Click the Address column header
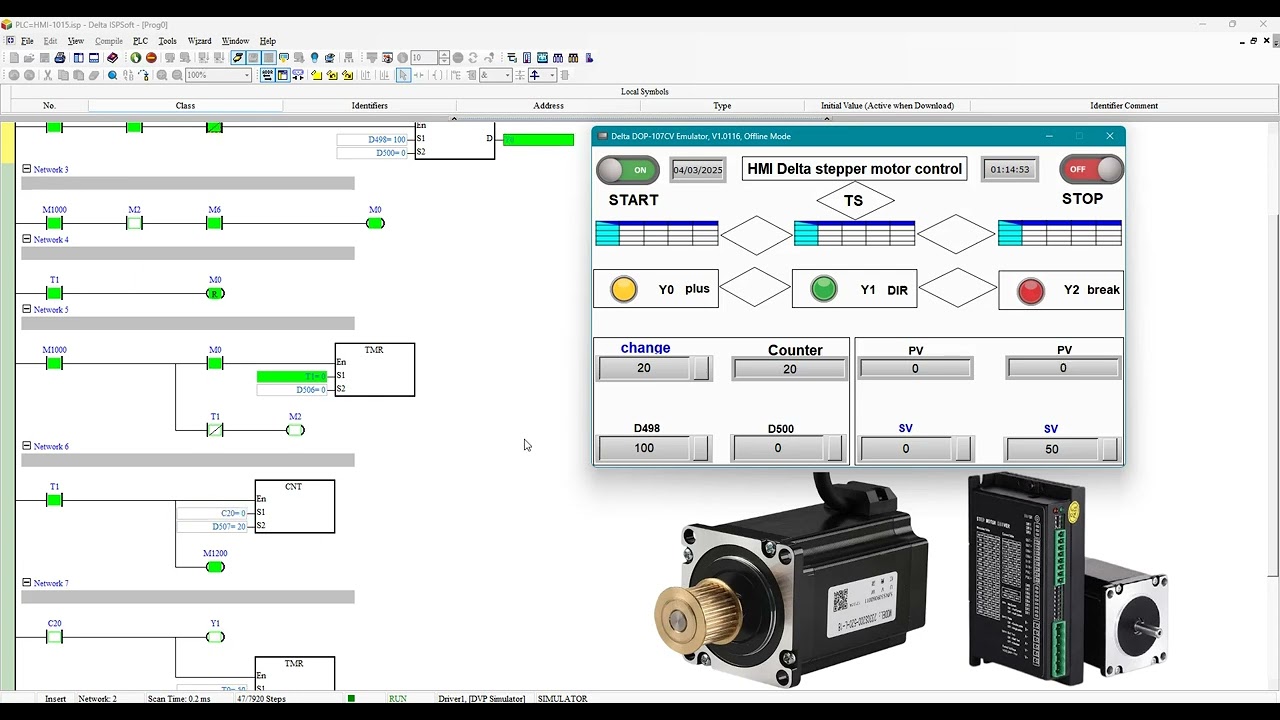The height and width of the screenshot is (720, 1280). (548, 105)
